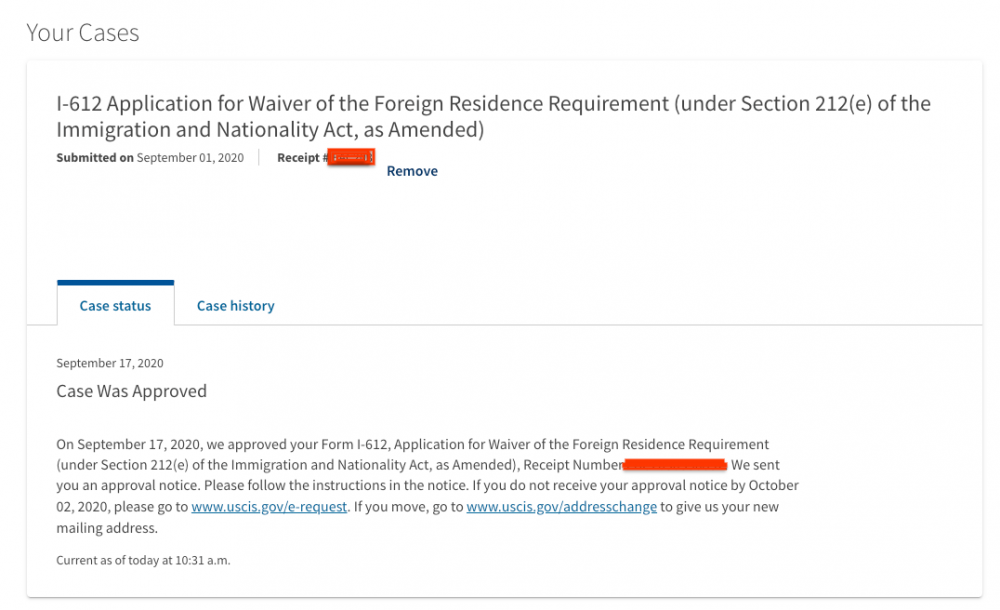Image resolution: width=1000 pixels, height=610 pixels.
Task: Select the Case status tab
Action: click(115, 305)
